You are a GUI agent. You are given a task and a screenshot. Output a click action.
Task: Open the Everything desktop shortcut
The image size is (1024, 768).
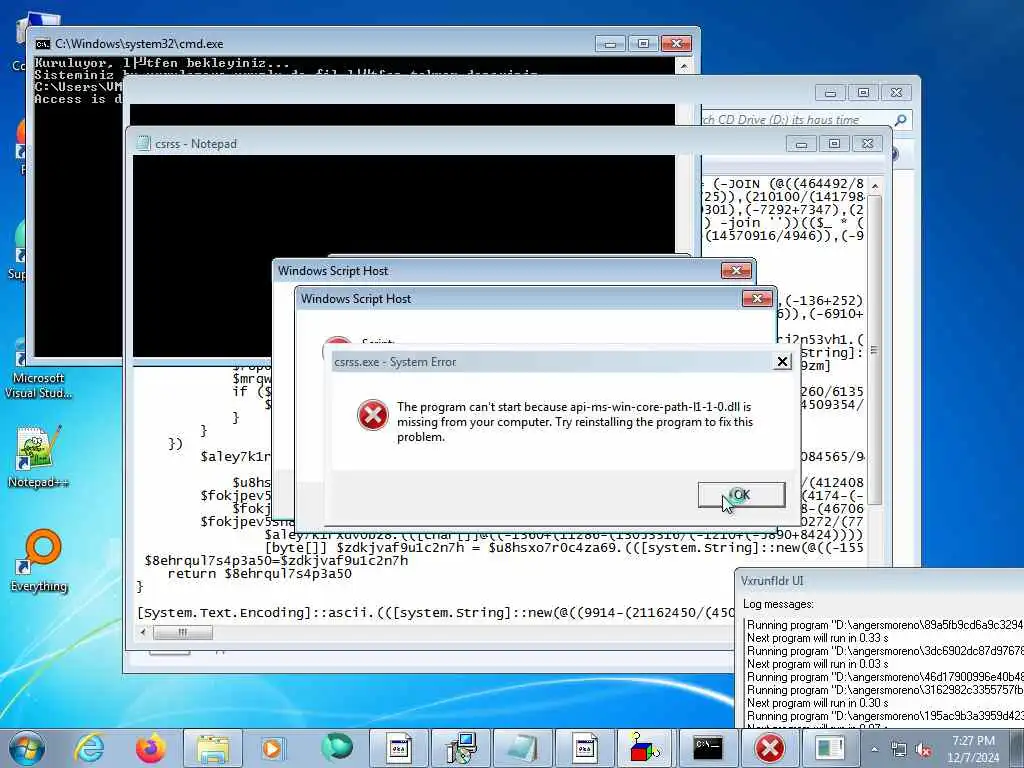pos(38,560)
